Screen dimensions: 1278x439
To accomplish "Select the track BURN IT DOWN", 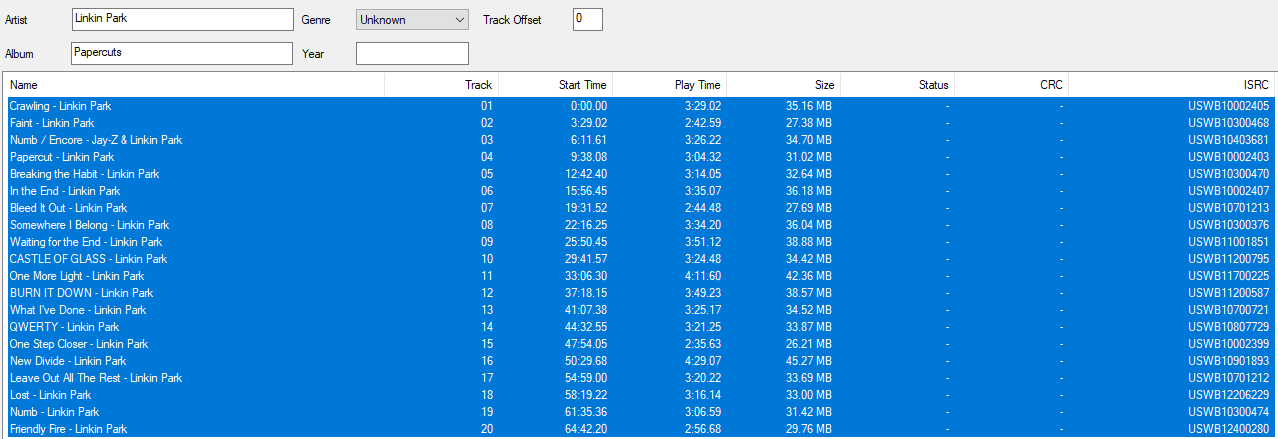I will 639,293.
